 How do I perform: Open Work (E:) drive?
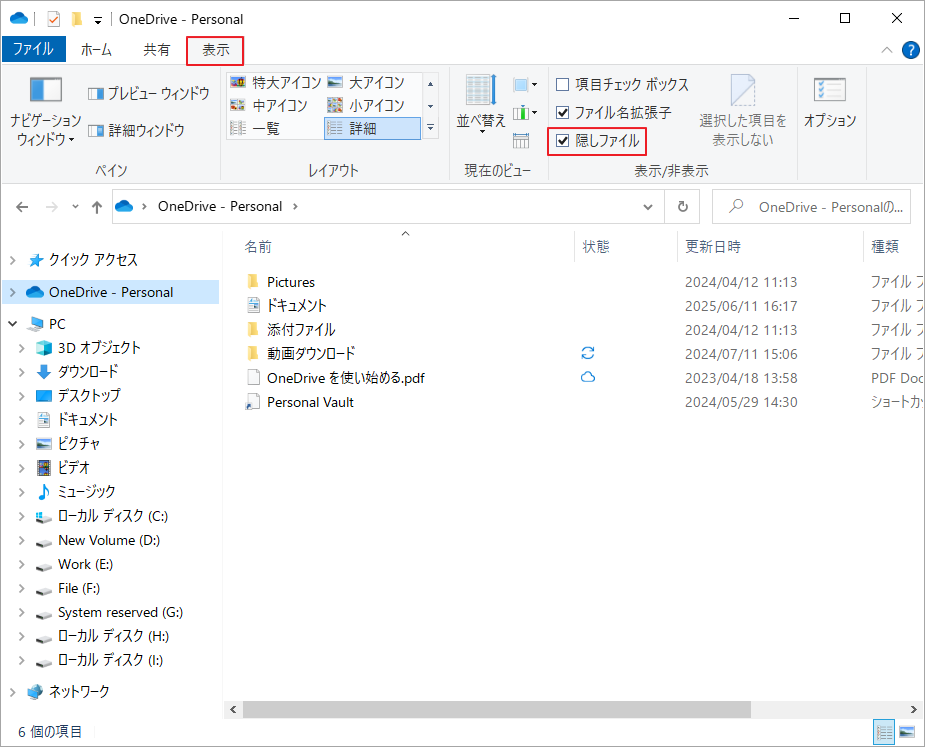pos(86,565)
